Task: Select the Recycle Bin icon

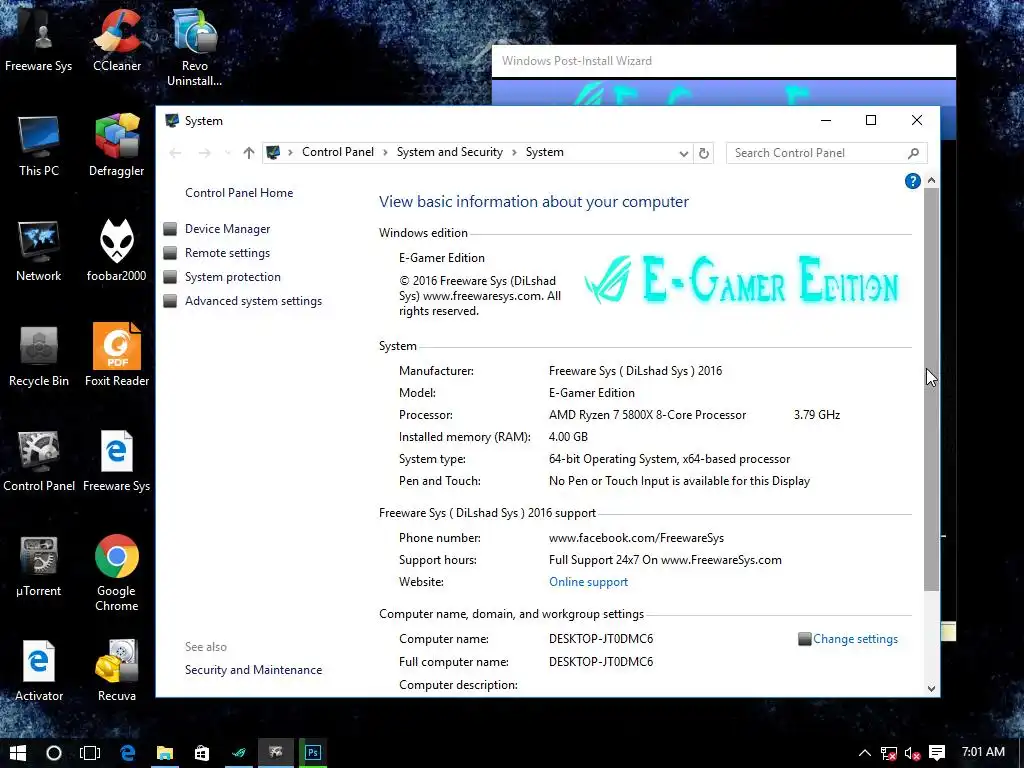Action: 39,357
